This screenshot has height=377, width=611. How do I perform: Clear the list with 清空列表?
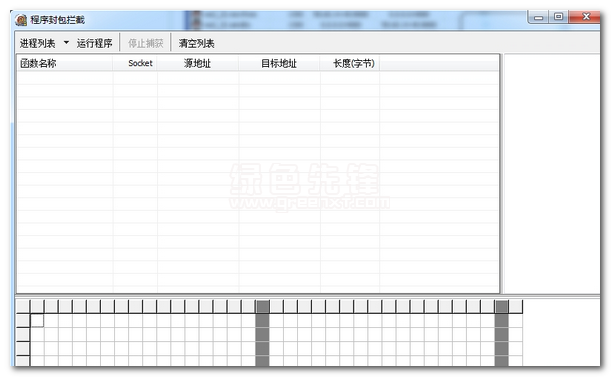196,43
